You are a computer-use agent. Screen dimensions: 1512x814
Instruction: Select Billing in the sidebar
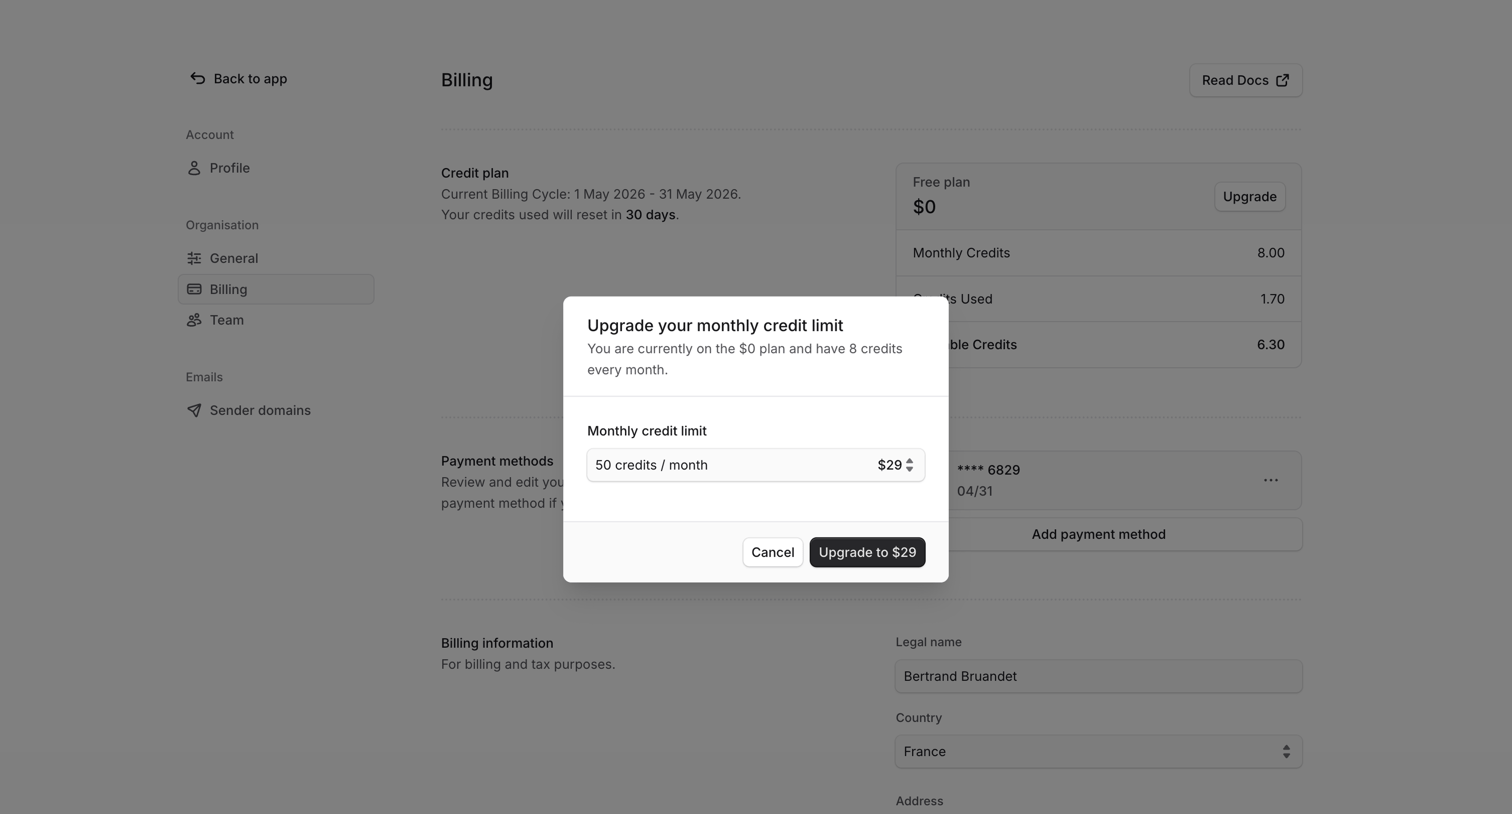(276, 289)
